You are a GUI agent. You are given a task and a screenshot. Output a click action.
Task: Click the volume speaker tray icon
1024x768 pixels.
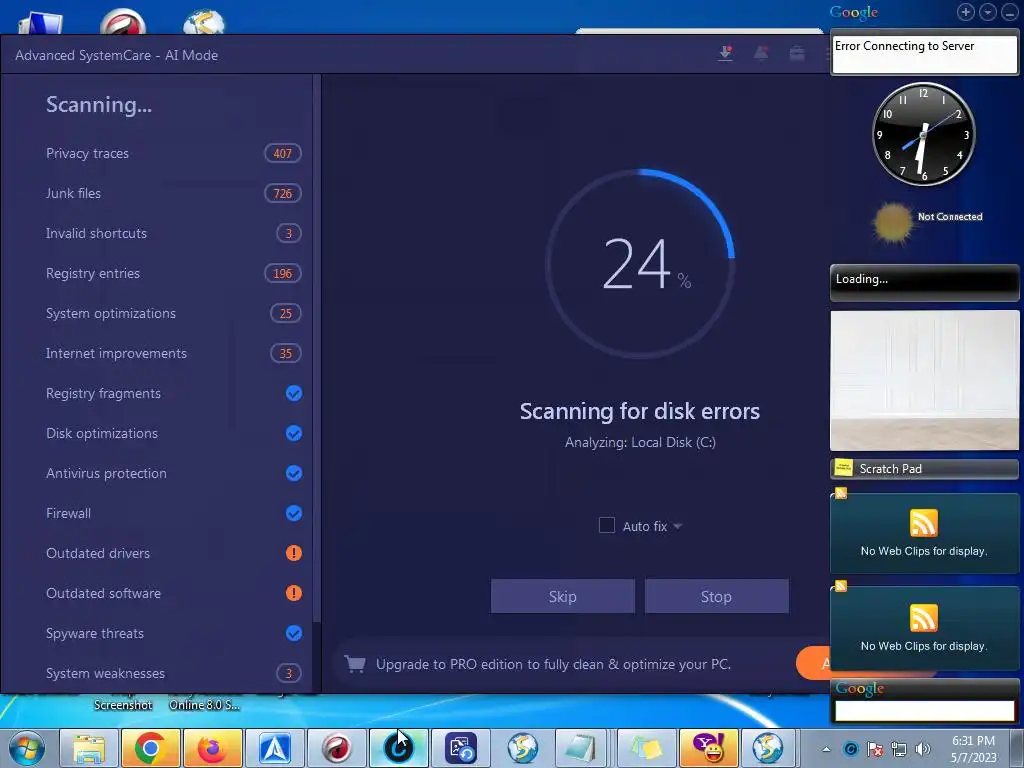click(923, 749)
